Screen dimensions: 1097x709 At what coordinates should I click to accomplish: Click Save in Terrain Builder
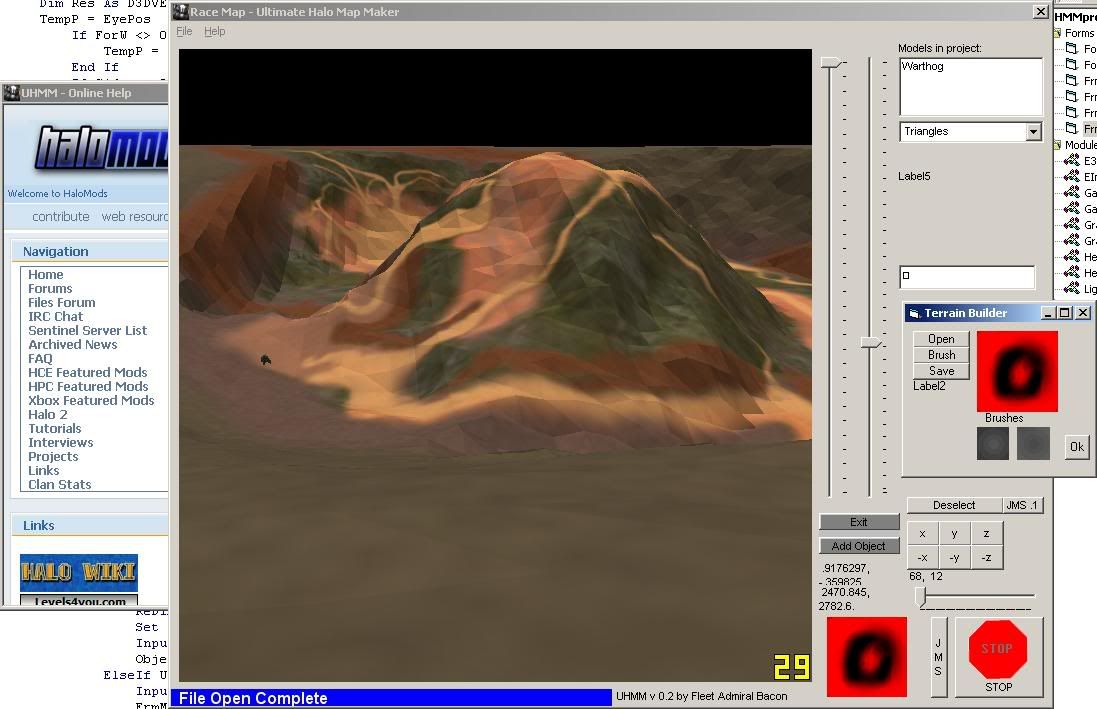[941, 371]
